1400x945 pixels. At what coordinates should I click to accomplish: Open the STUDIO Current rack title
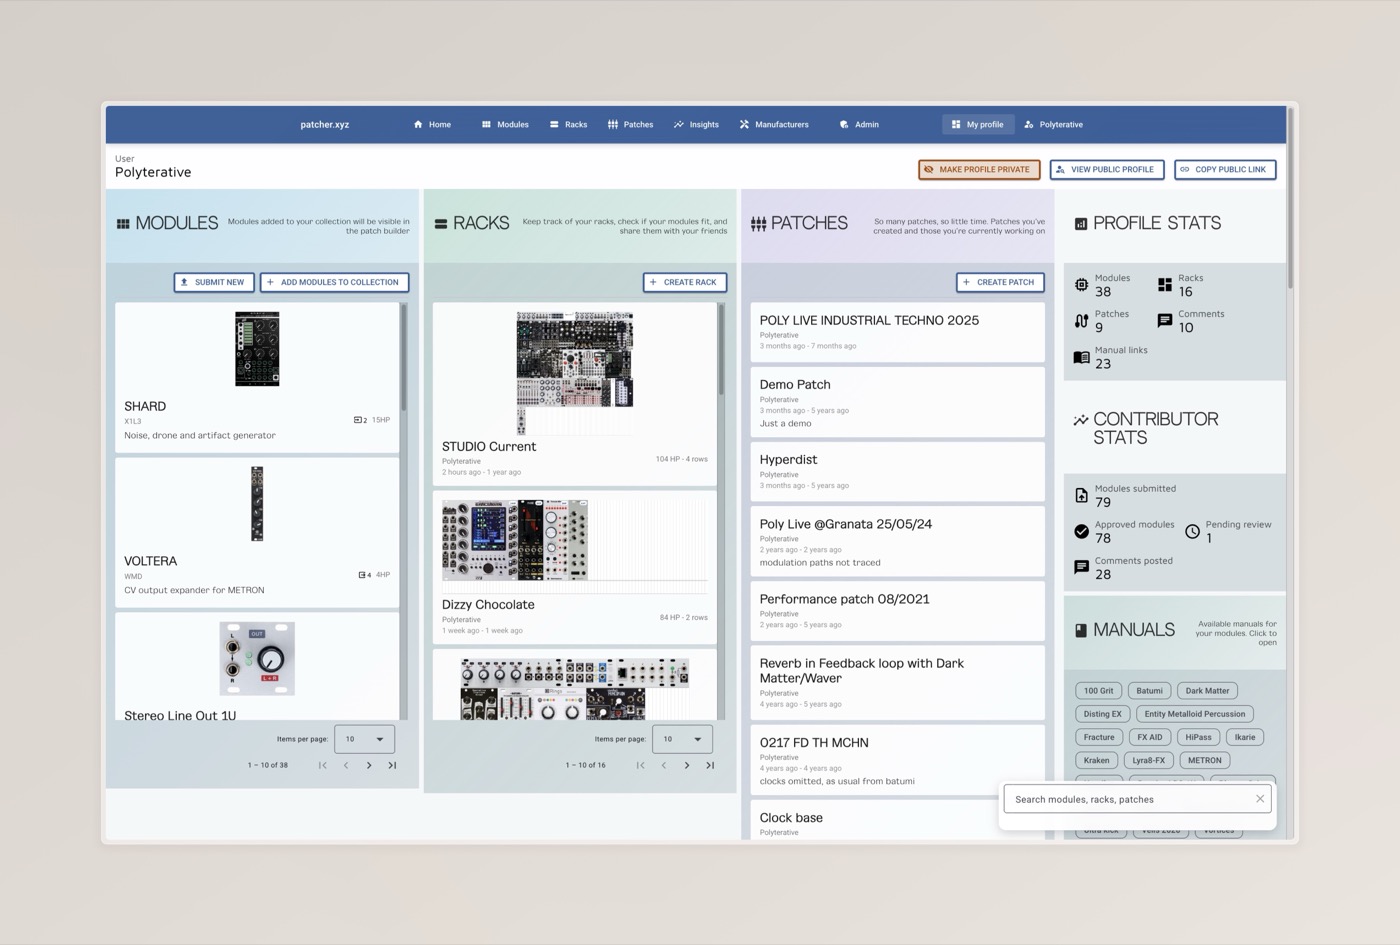point(489,447)
